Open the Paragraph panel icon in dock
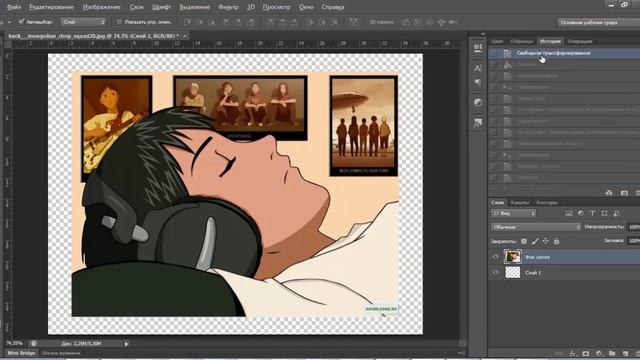This screenshot has width=640, height=360. coord(478,83)
